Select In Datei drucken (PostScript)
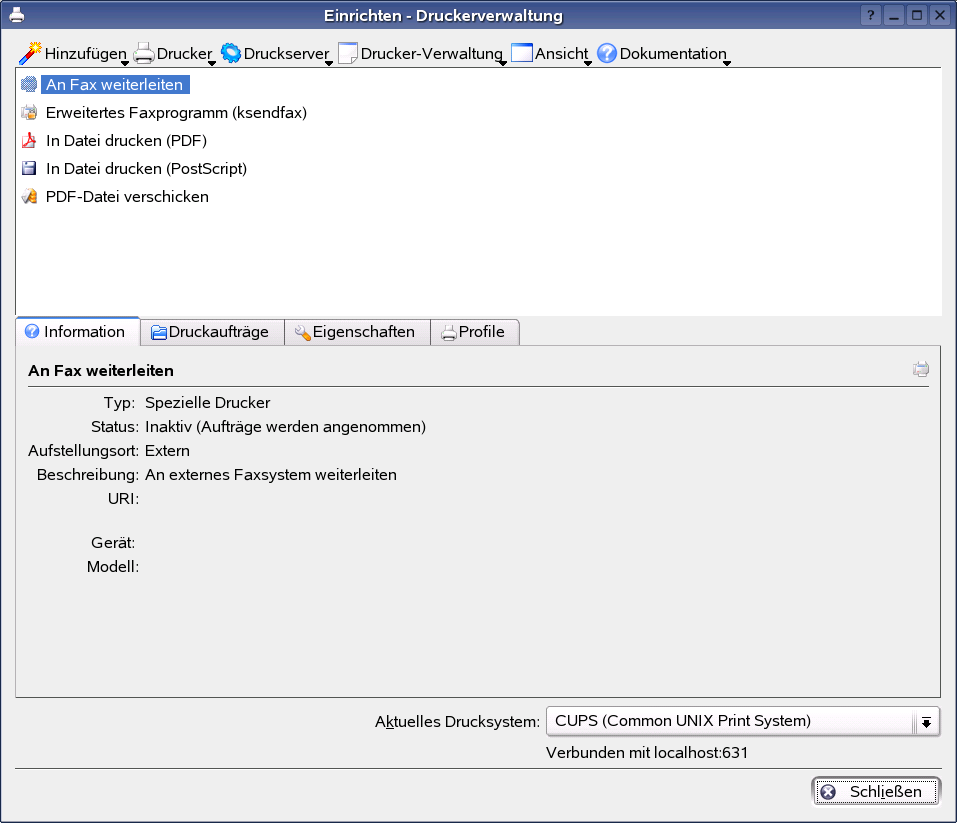Viewport: 957px width, 823px height. (x=146, y=169)
